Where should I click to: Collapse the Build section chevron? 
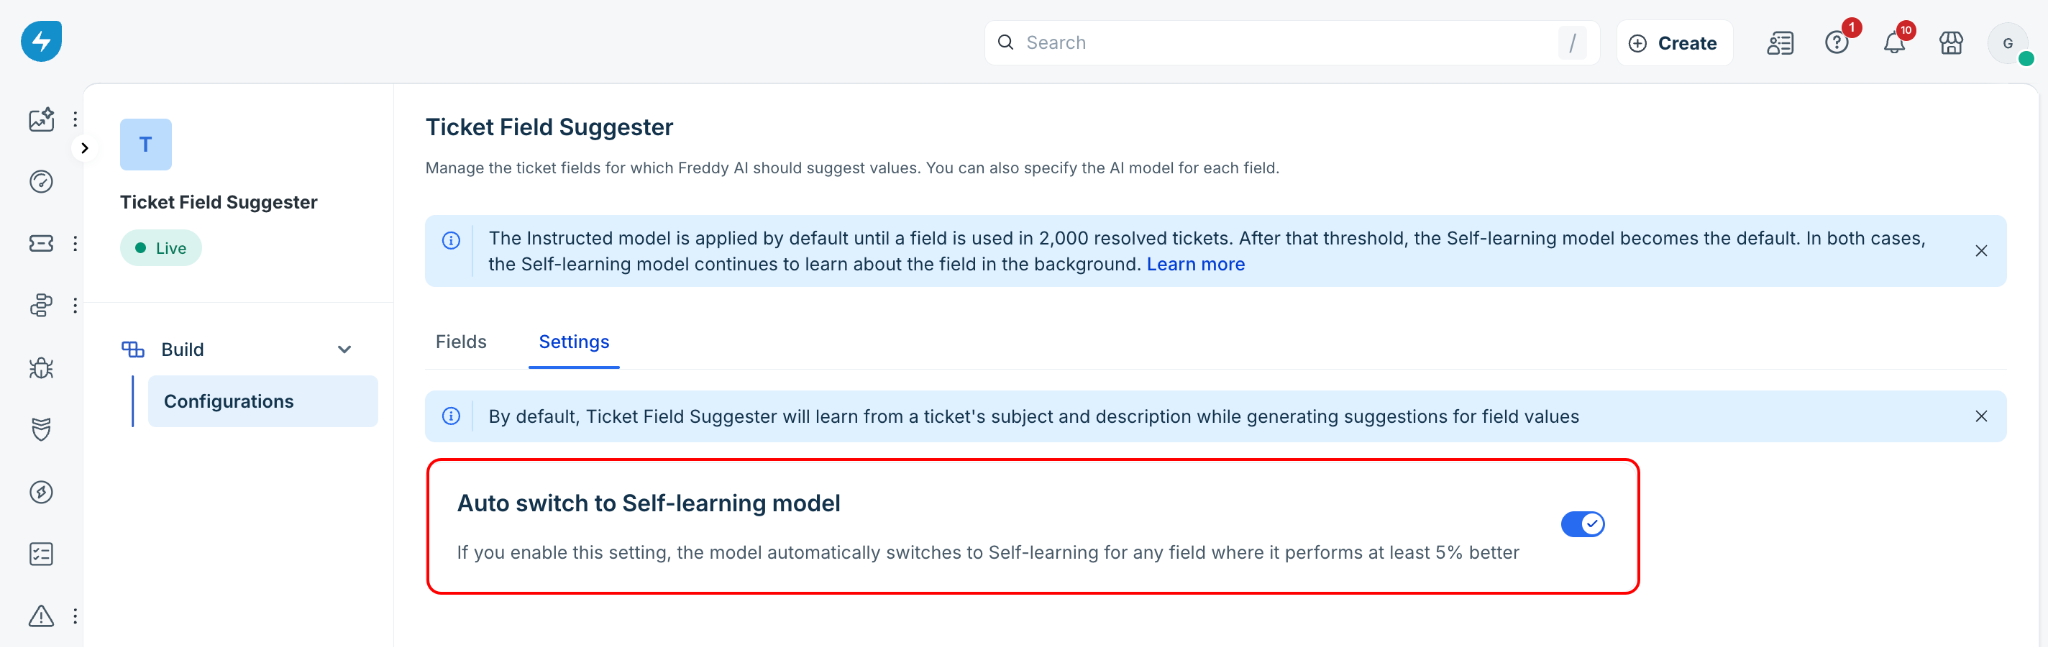click(344, 349)
